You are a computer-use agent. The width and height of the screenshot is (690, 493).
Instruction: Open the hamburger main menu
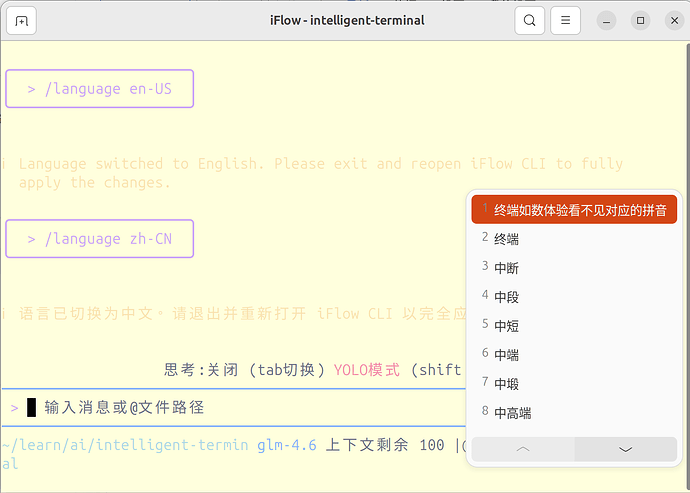[x=565, y=20]
